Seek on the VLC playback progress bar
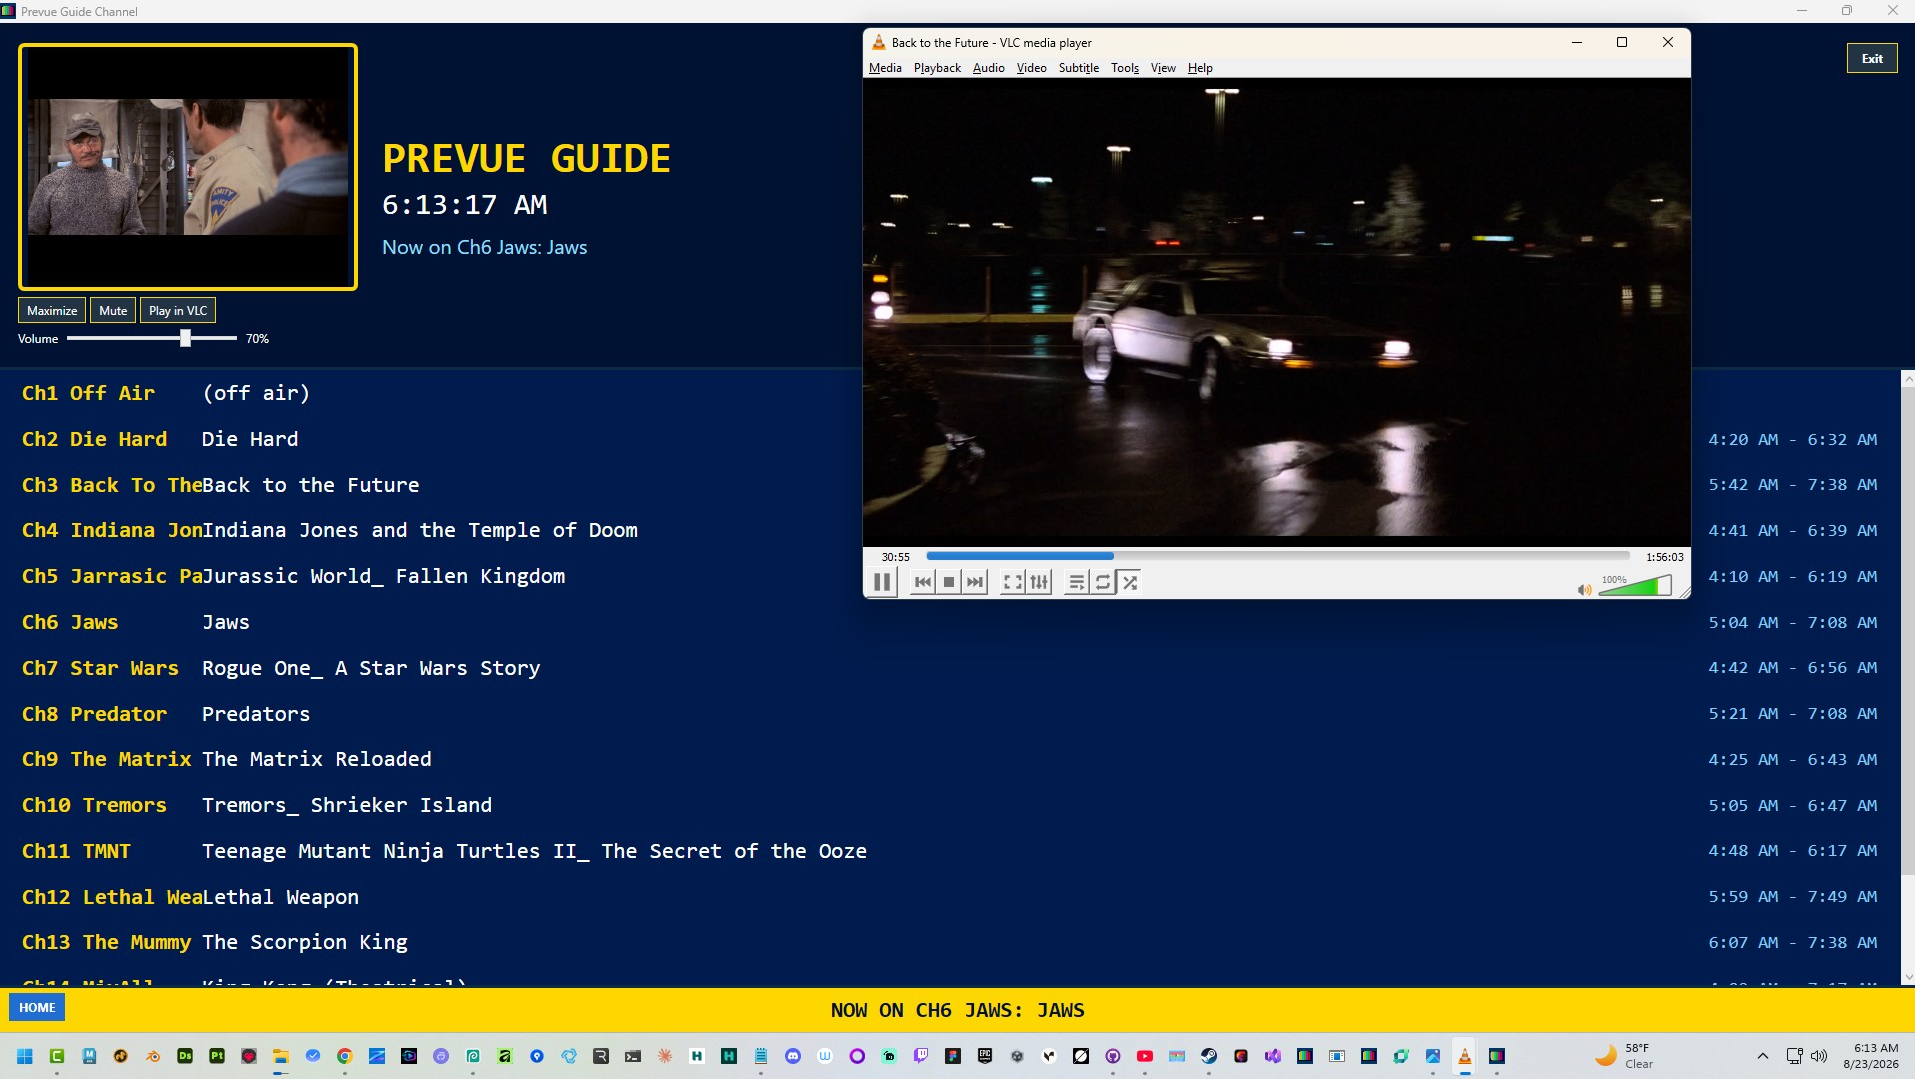 pyautogui.click(x=1278, y=556)
